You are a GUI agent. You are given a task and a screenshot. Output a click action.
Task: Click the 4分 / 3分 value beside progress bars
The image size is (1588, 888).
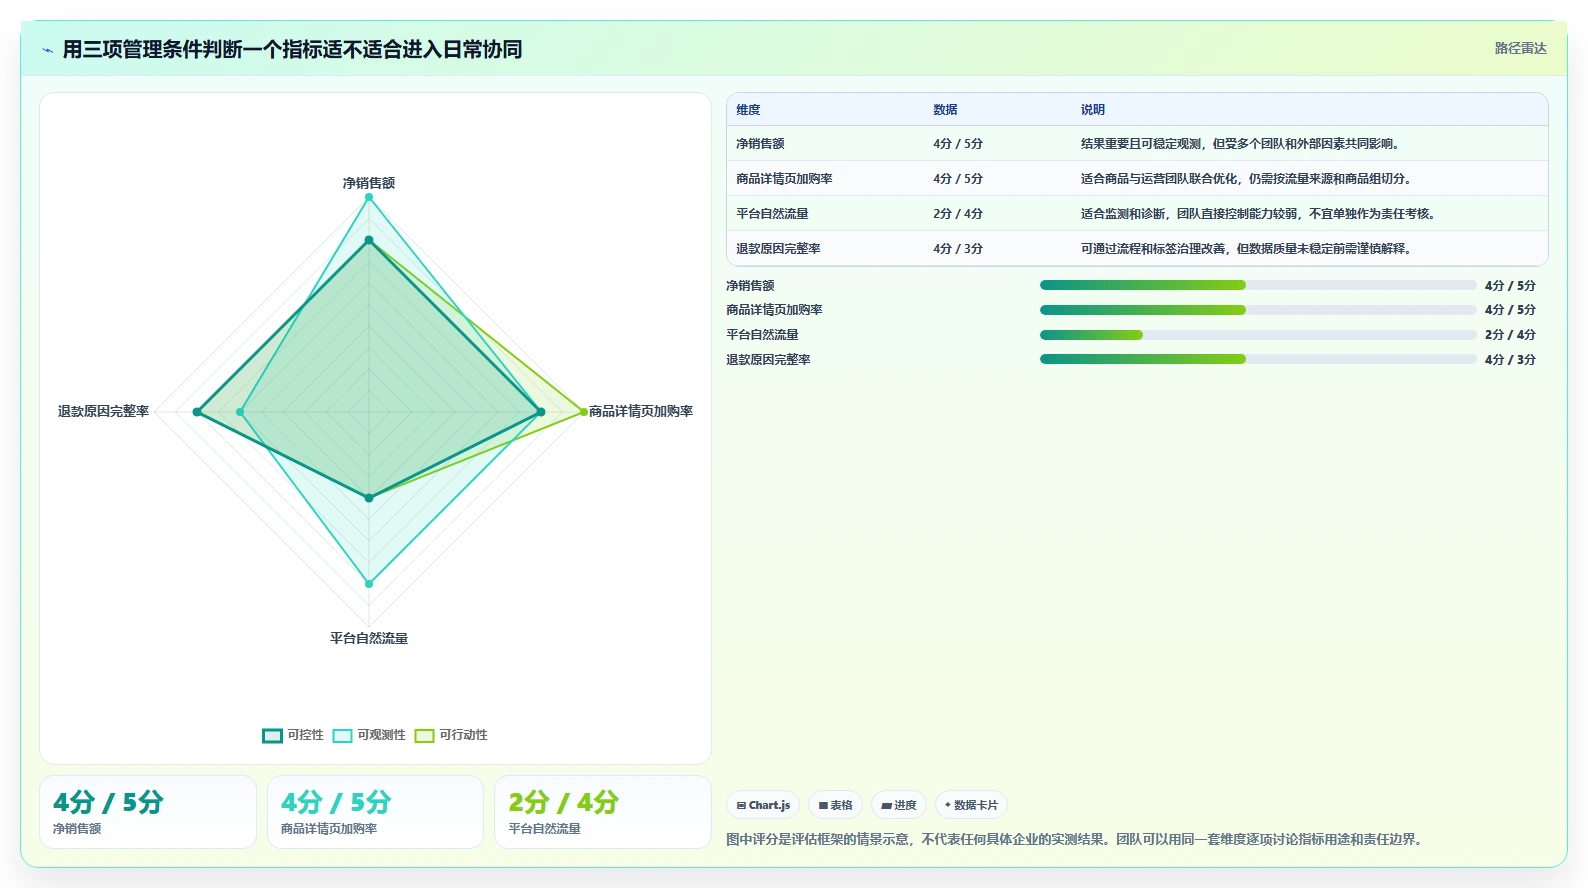click(x=1510, y=360)
